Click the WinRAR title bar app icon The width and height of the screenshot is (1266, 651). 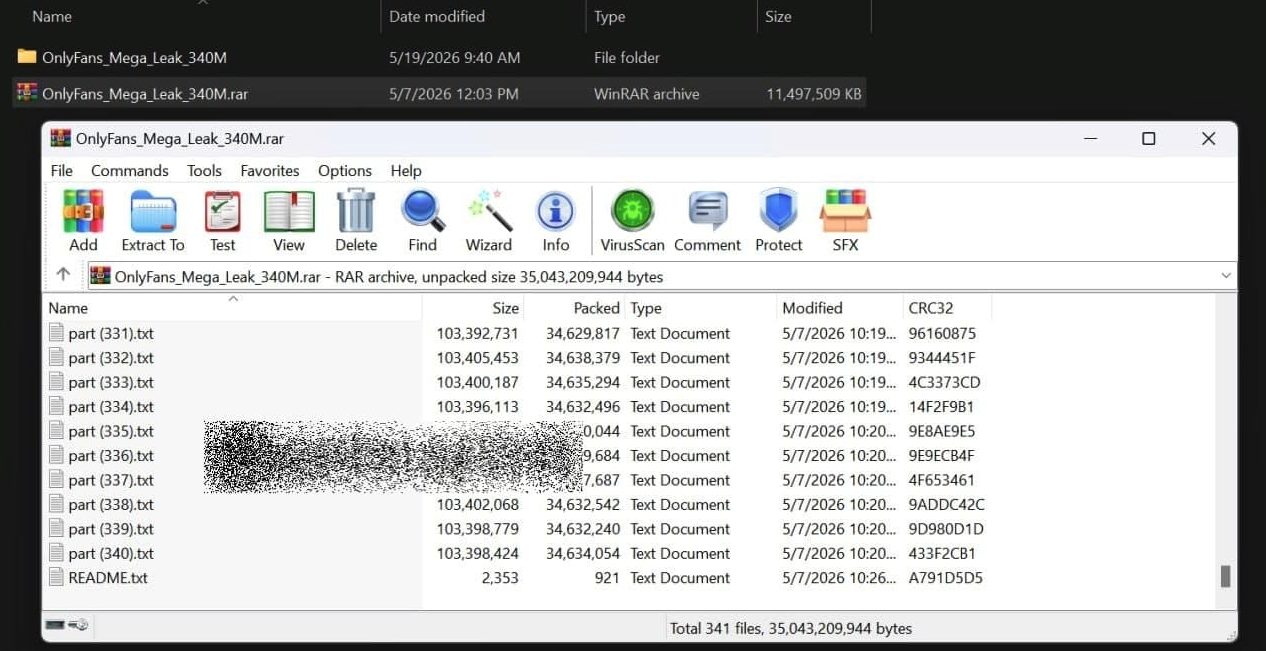[61, 138]
